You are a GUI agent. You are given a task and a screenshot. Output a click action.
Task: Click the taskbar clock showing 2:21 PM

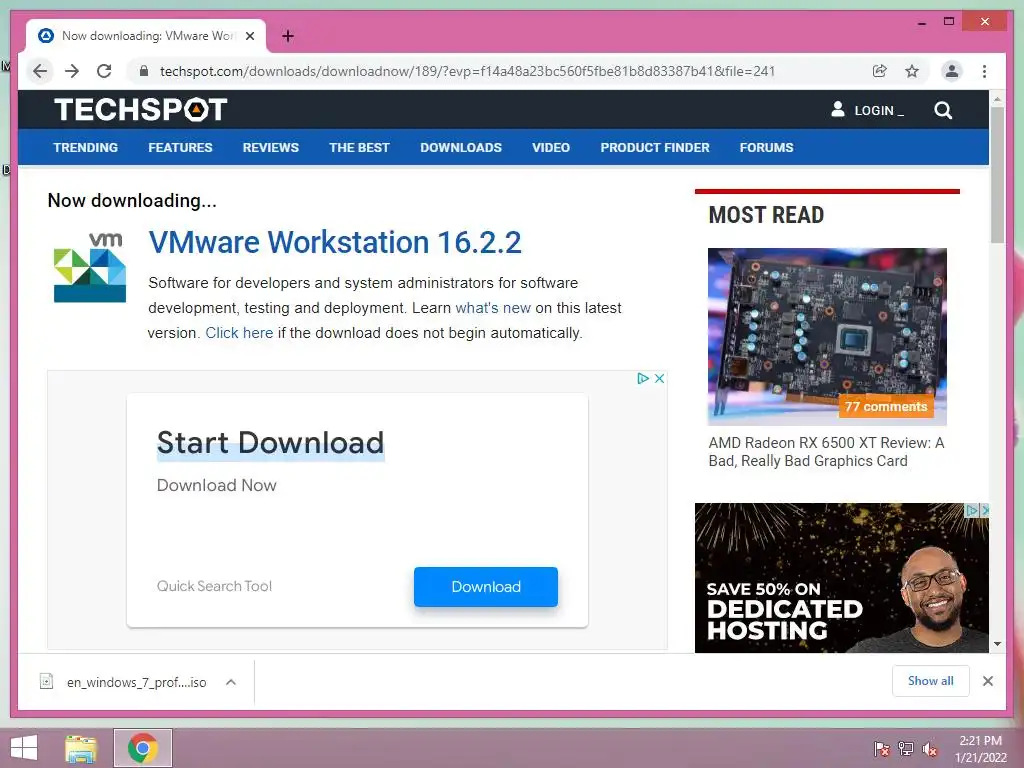[980, 748]
